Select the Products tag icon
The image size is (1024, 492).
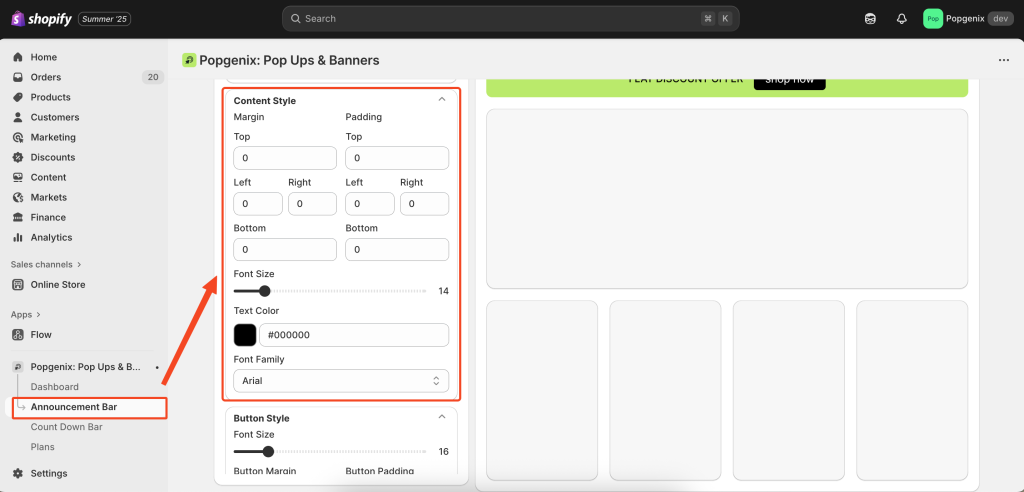[x=18, y=97]
